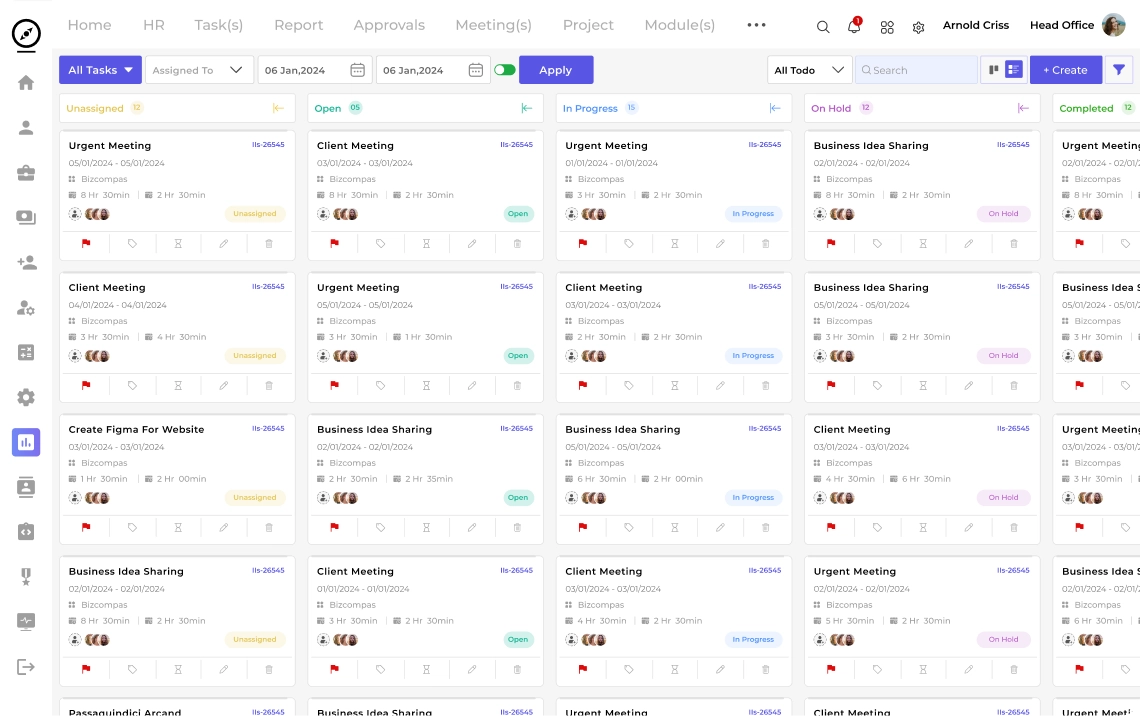Edit the top card in In Progress column

(720, 243)
